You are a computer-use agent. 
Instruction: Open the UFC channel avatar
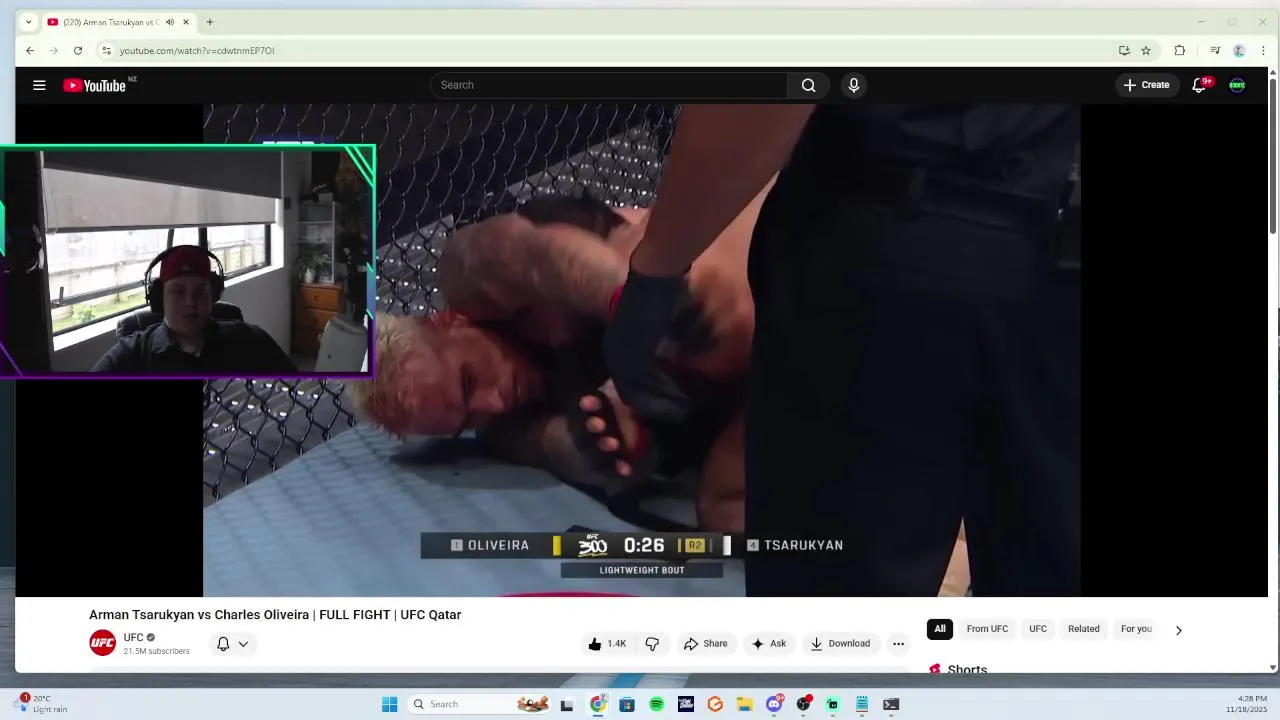pos(102,643)
